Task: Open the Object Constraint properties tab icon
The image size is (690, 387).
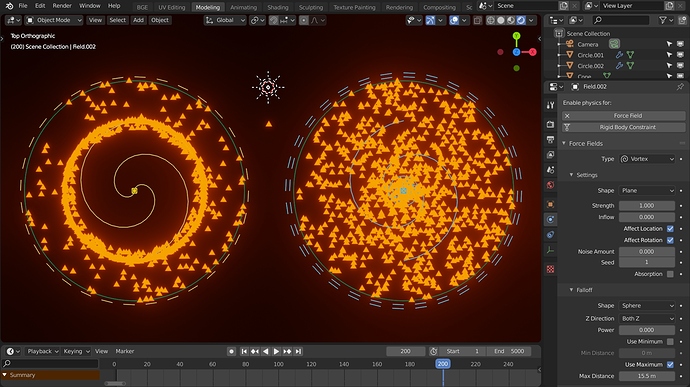Action: (x=550, y=235)
